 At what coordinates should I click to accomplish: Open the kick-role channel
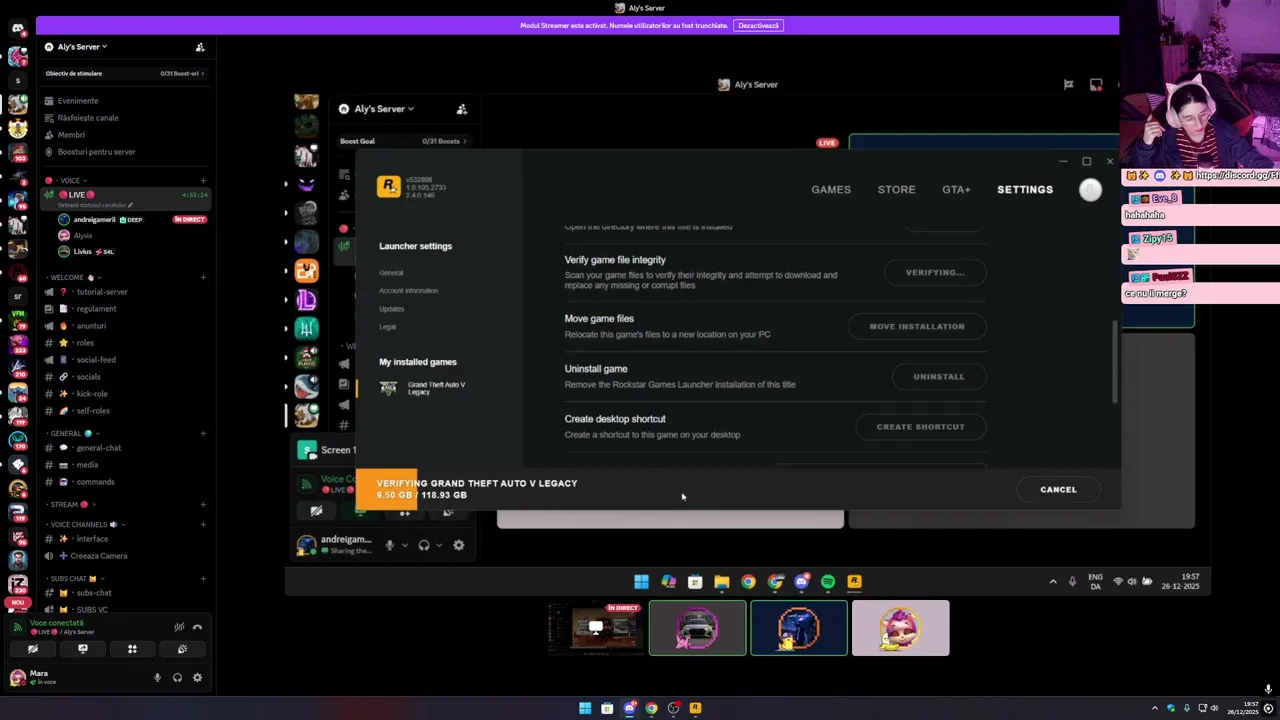point(124,394)
